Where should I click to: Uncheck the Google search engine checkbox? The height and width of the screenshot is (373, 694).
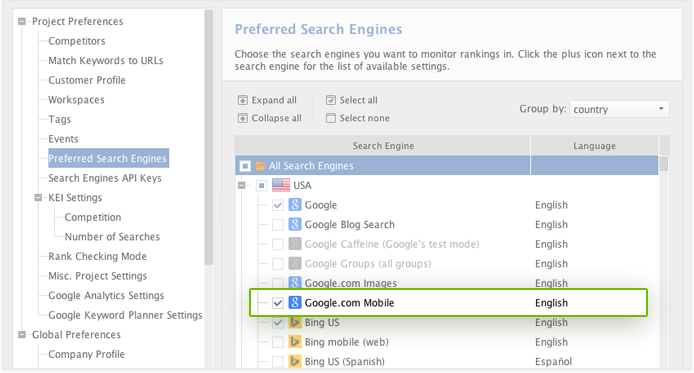click(278, 205)
